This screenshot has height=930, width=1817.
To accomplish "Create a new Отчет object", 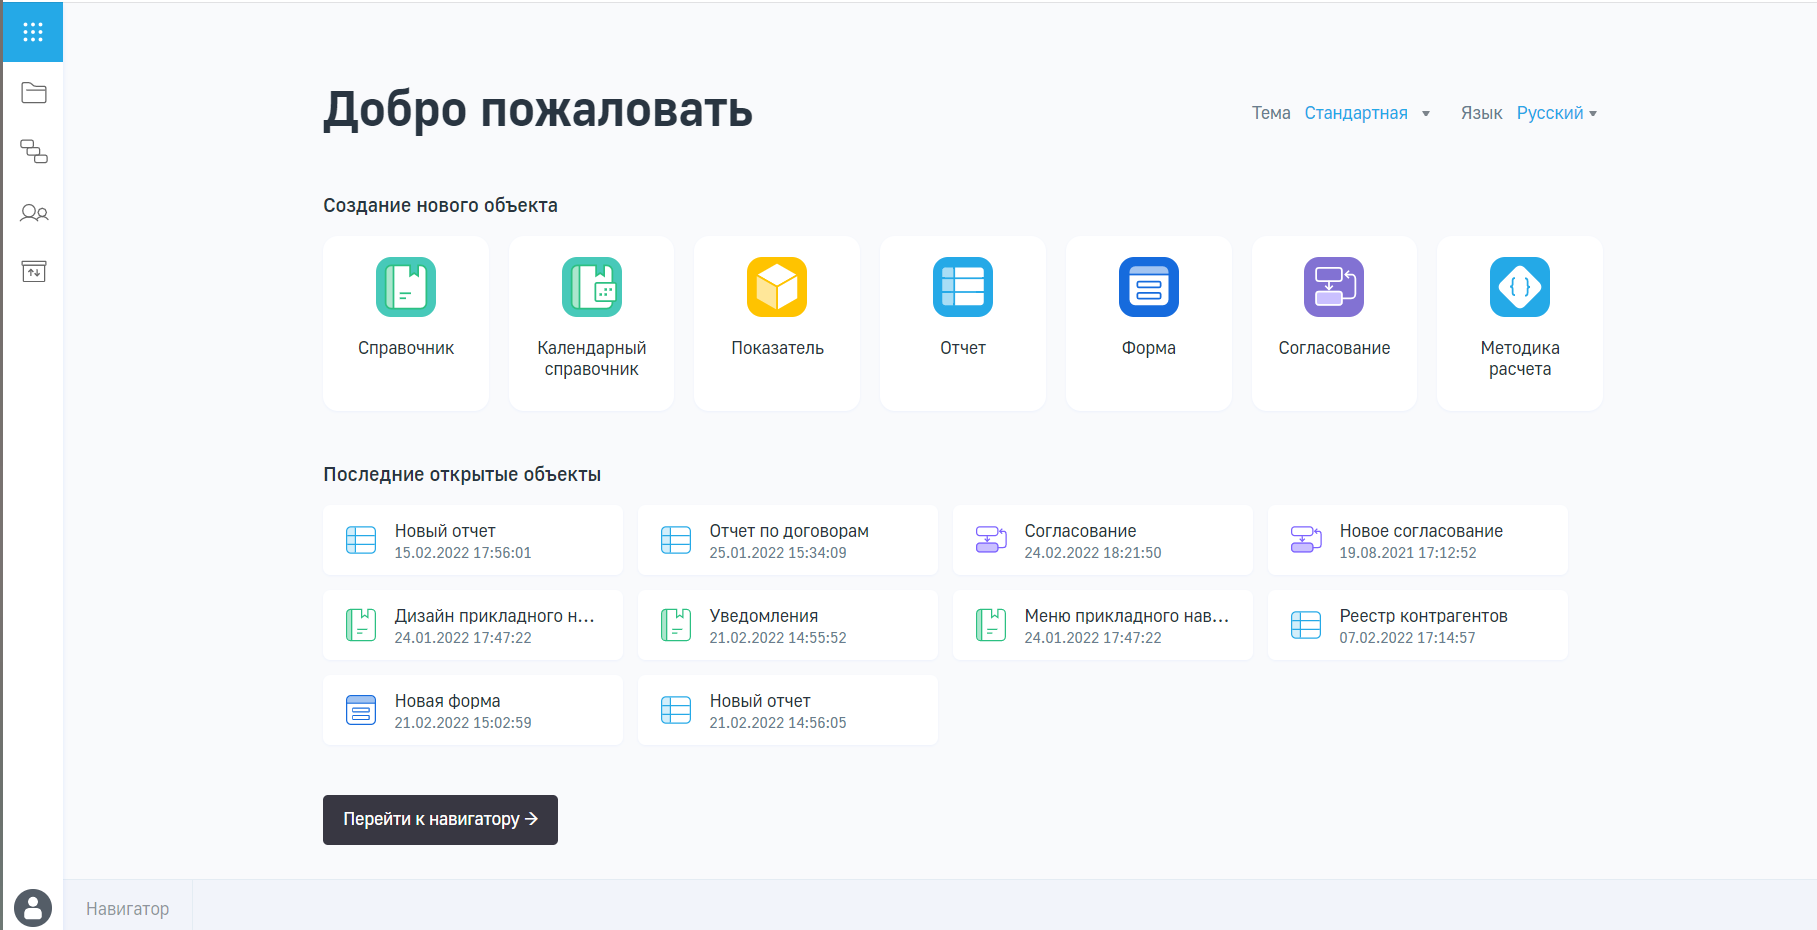I will [962, 322].
